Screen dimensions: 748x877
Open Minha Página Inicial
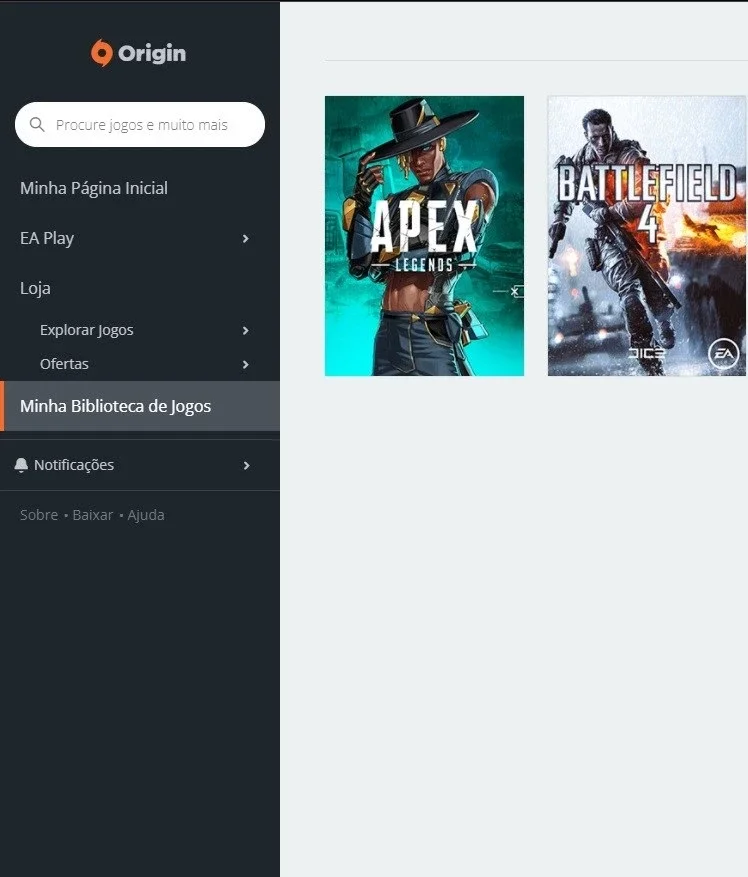pos(94,188)
